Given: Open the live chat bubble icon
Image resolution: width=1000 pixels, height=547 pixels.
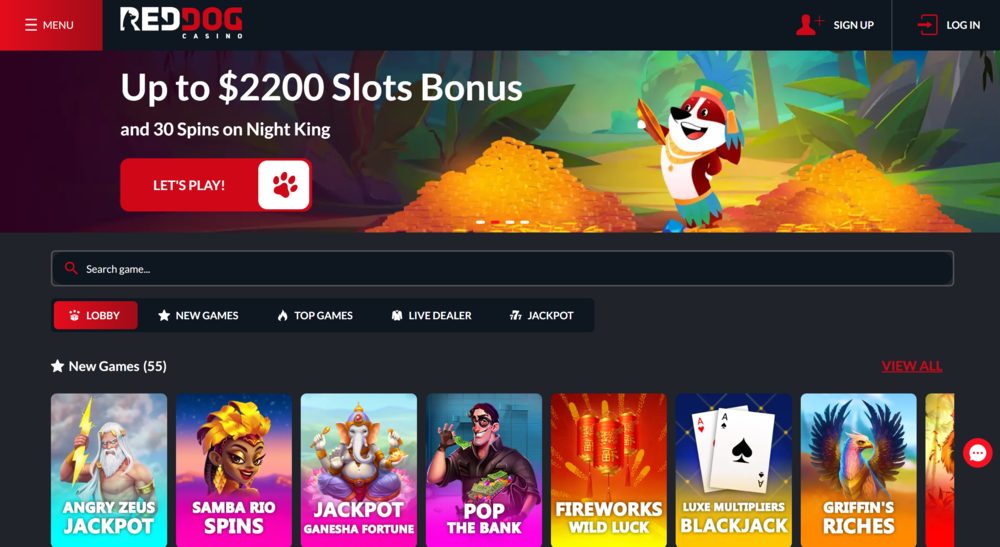Looking at the screenshot, I should pos(978,453).
